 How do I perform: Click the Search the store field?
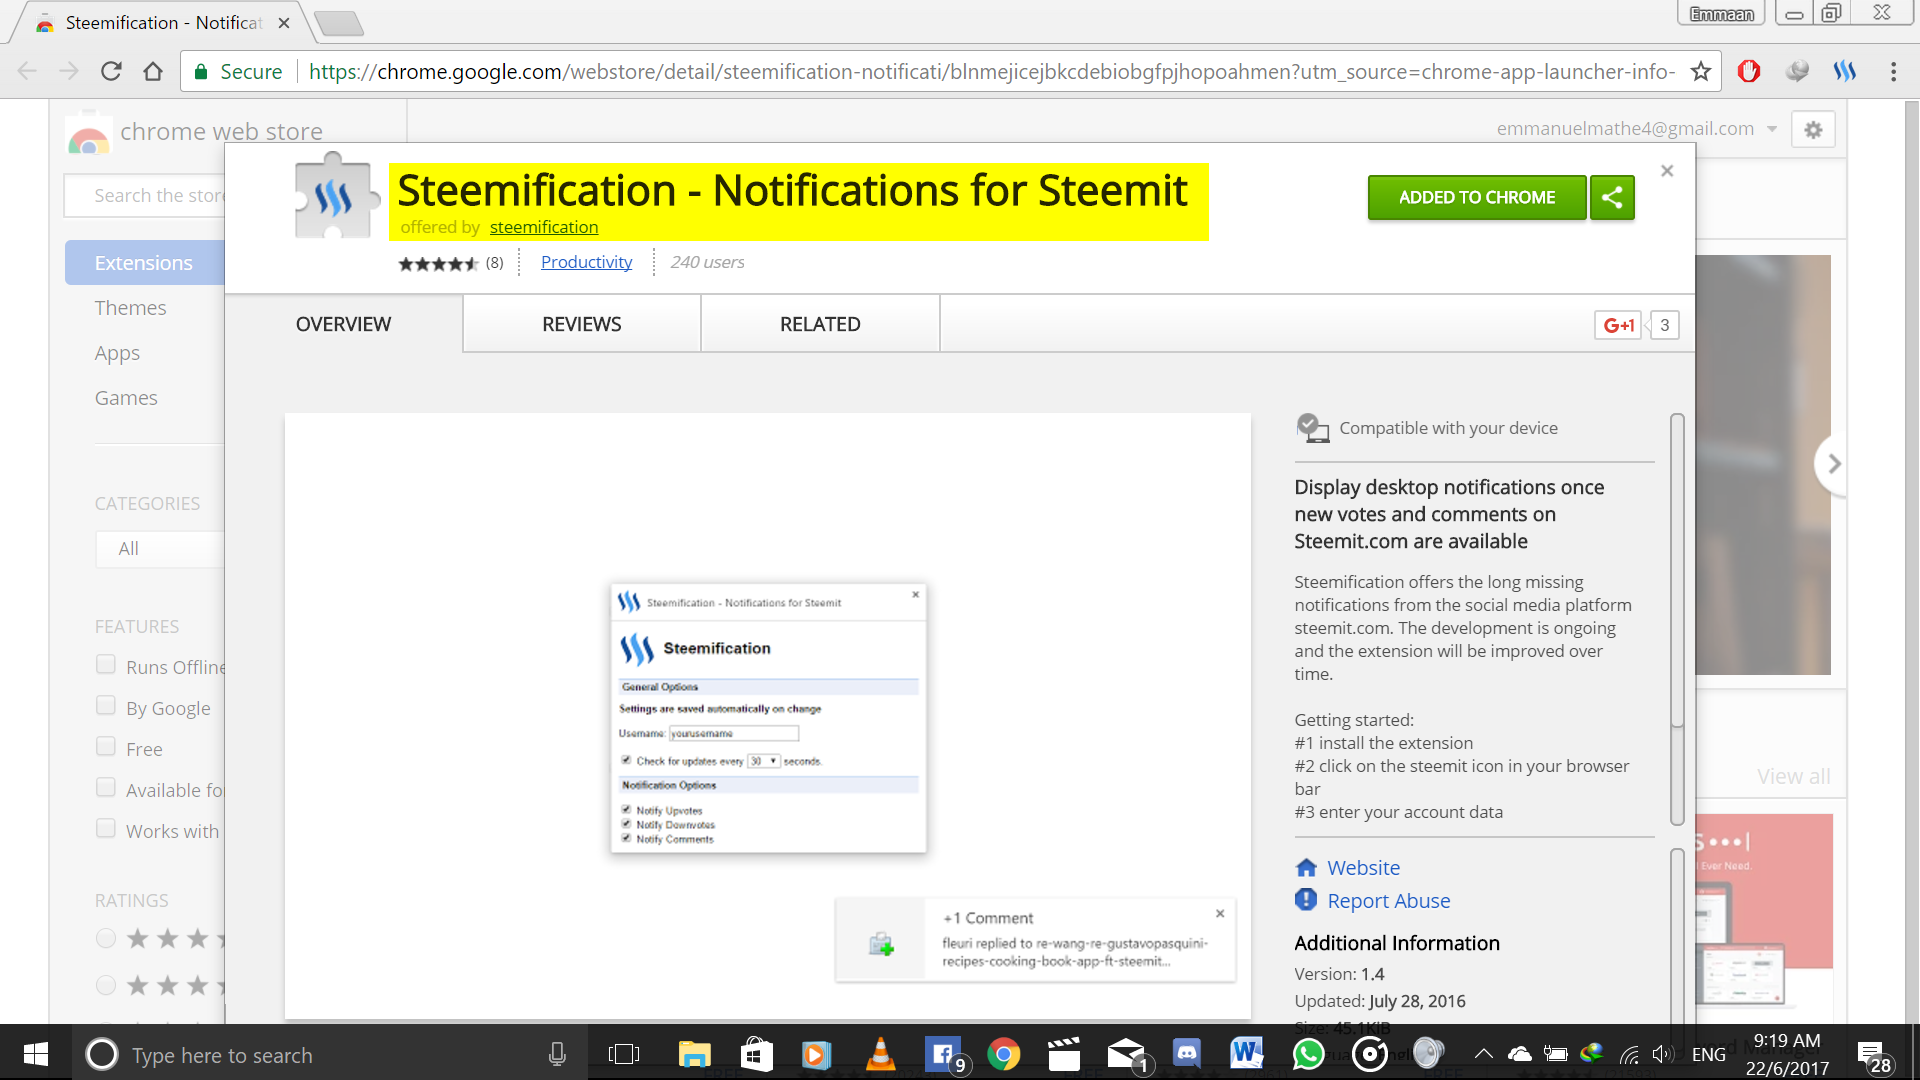point(145,196)
